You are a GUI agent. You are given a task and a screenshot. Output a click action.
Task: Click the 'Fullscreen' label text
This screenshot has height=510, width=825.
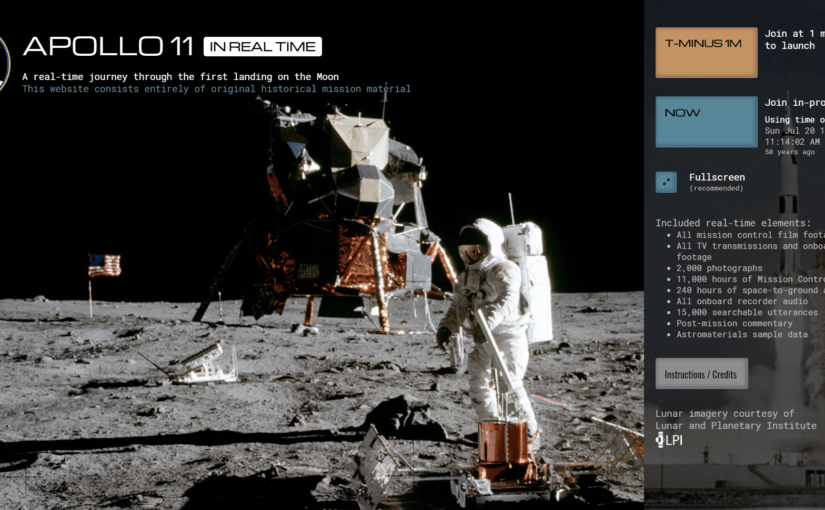click(x=717, y=177)
